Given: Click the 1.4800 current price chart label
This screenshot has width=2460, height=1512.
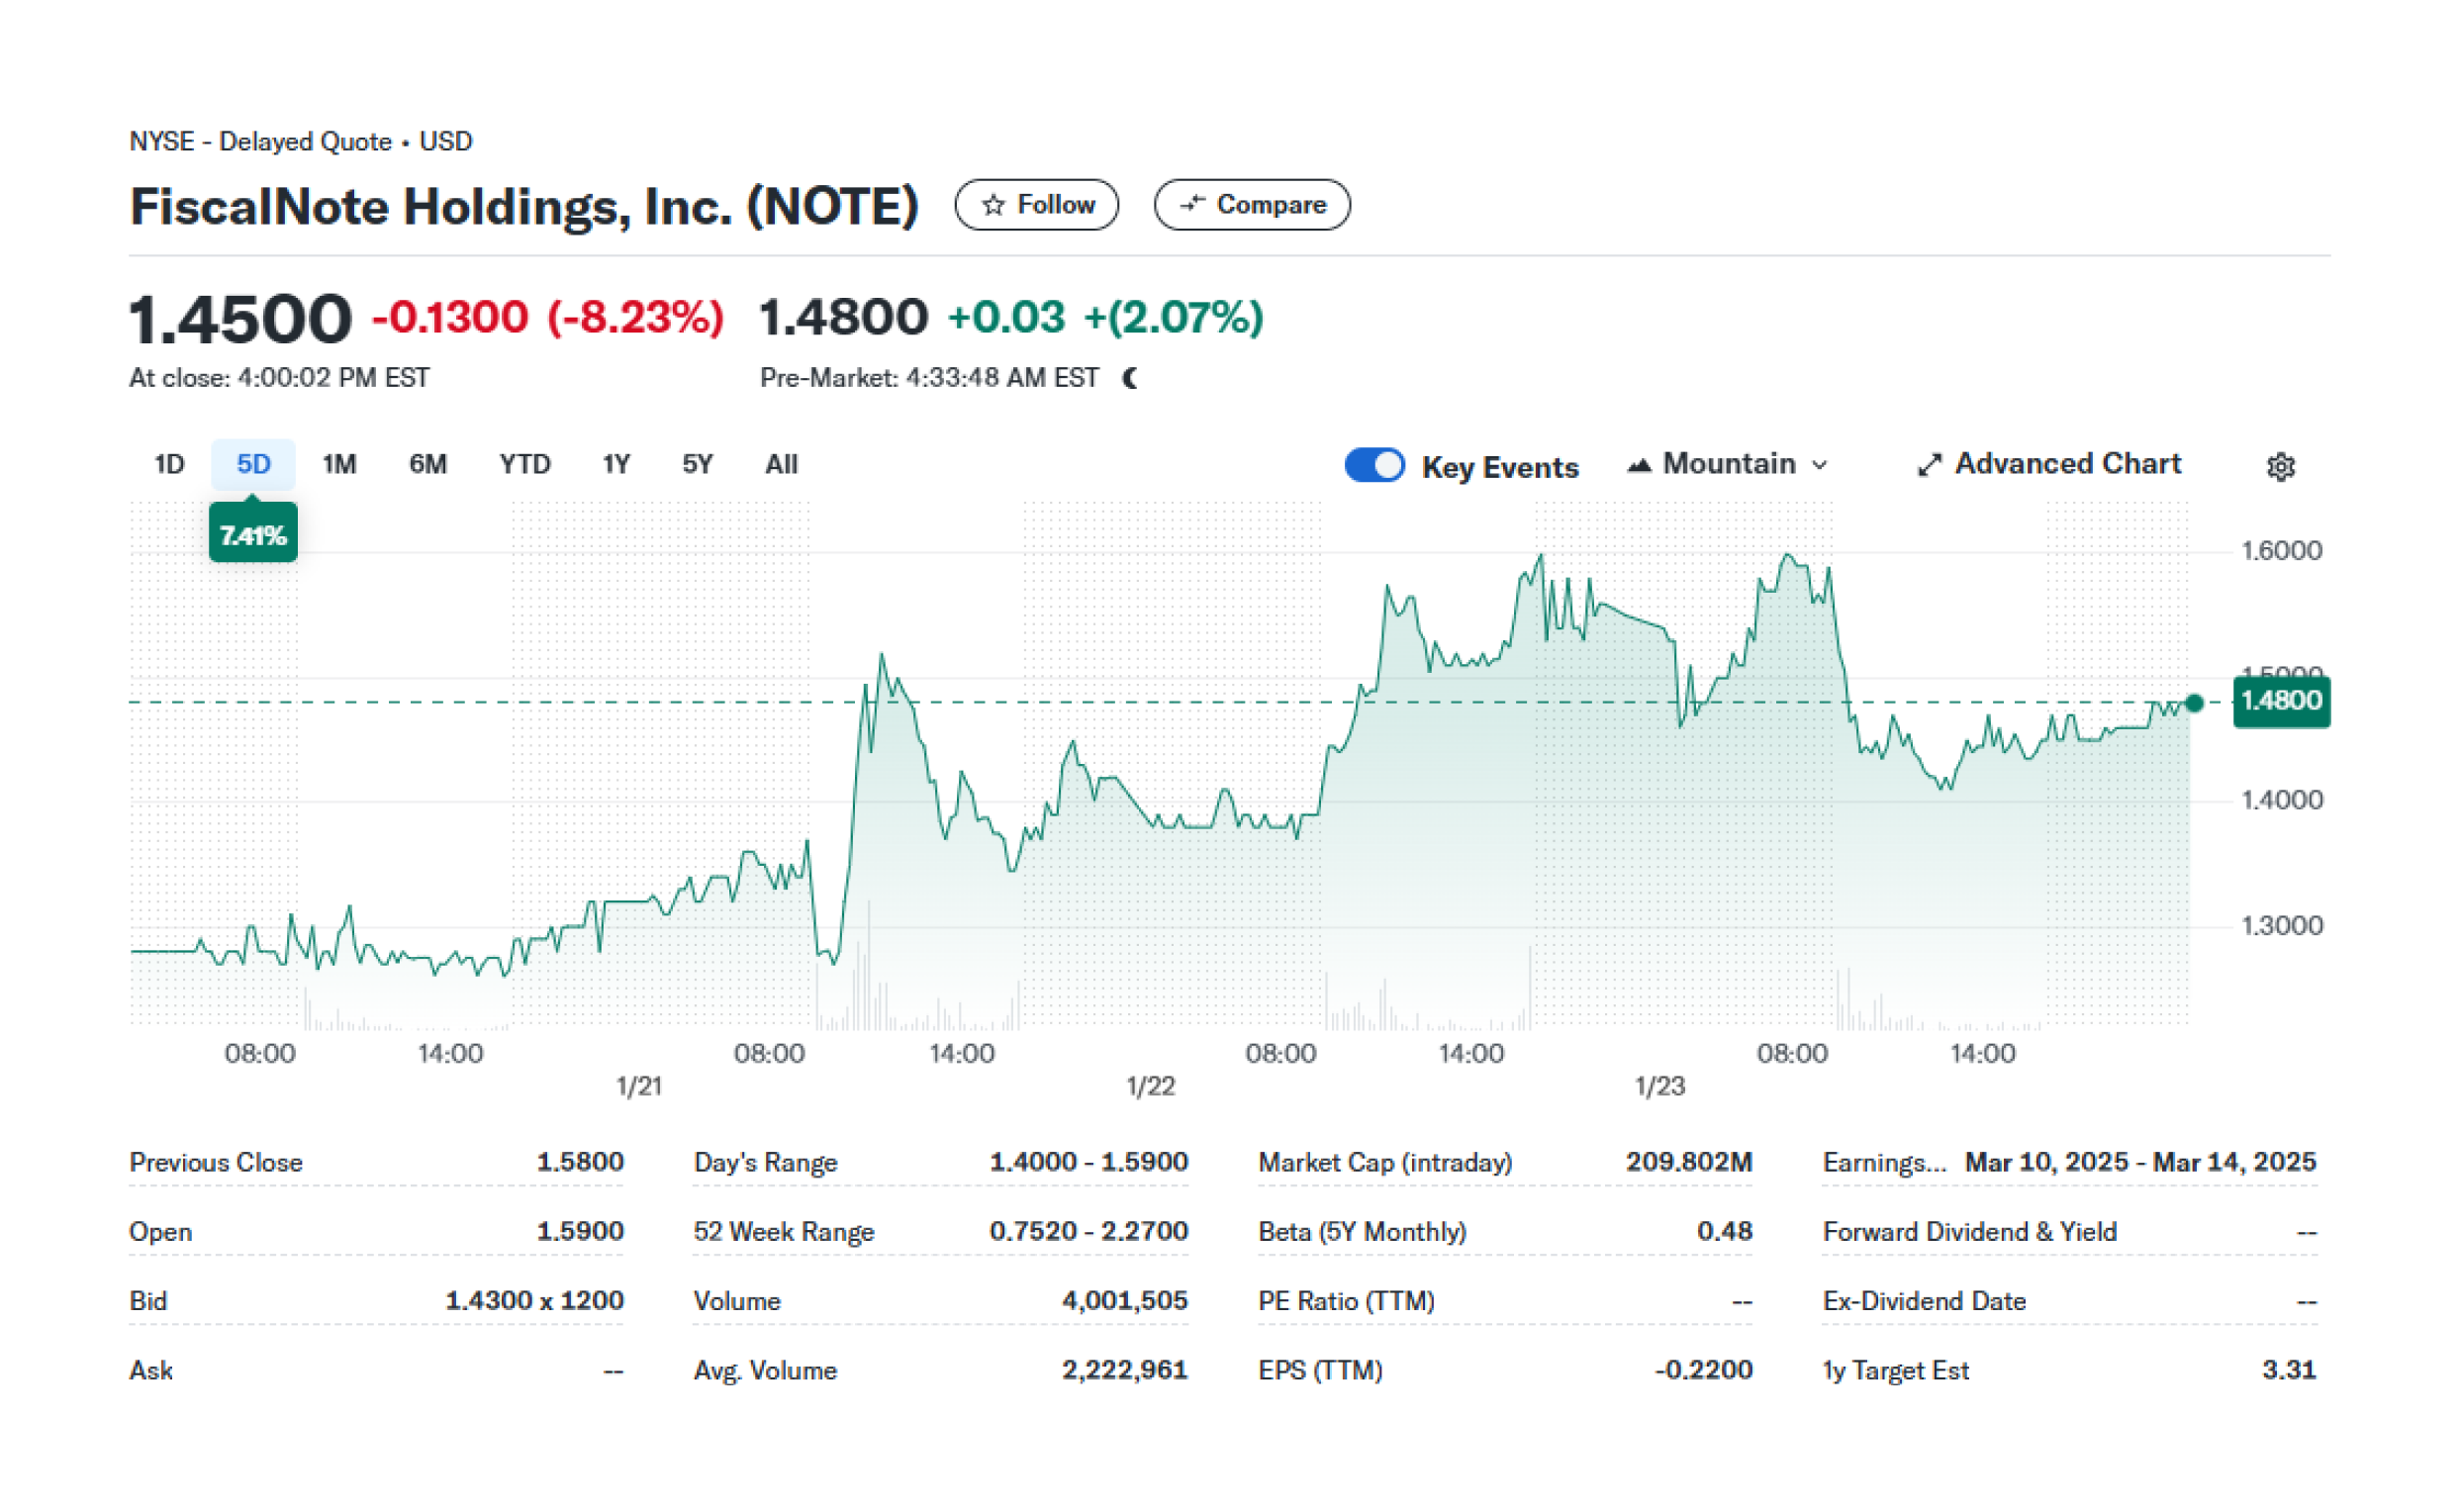Looking at the screenshot, I should click(x=2280, y=701).
